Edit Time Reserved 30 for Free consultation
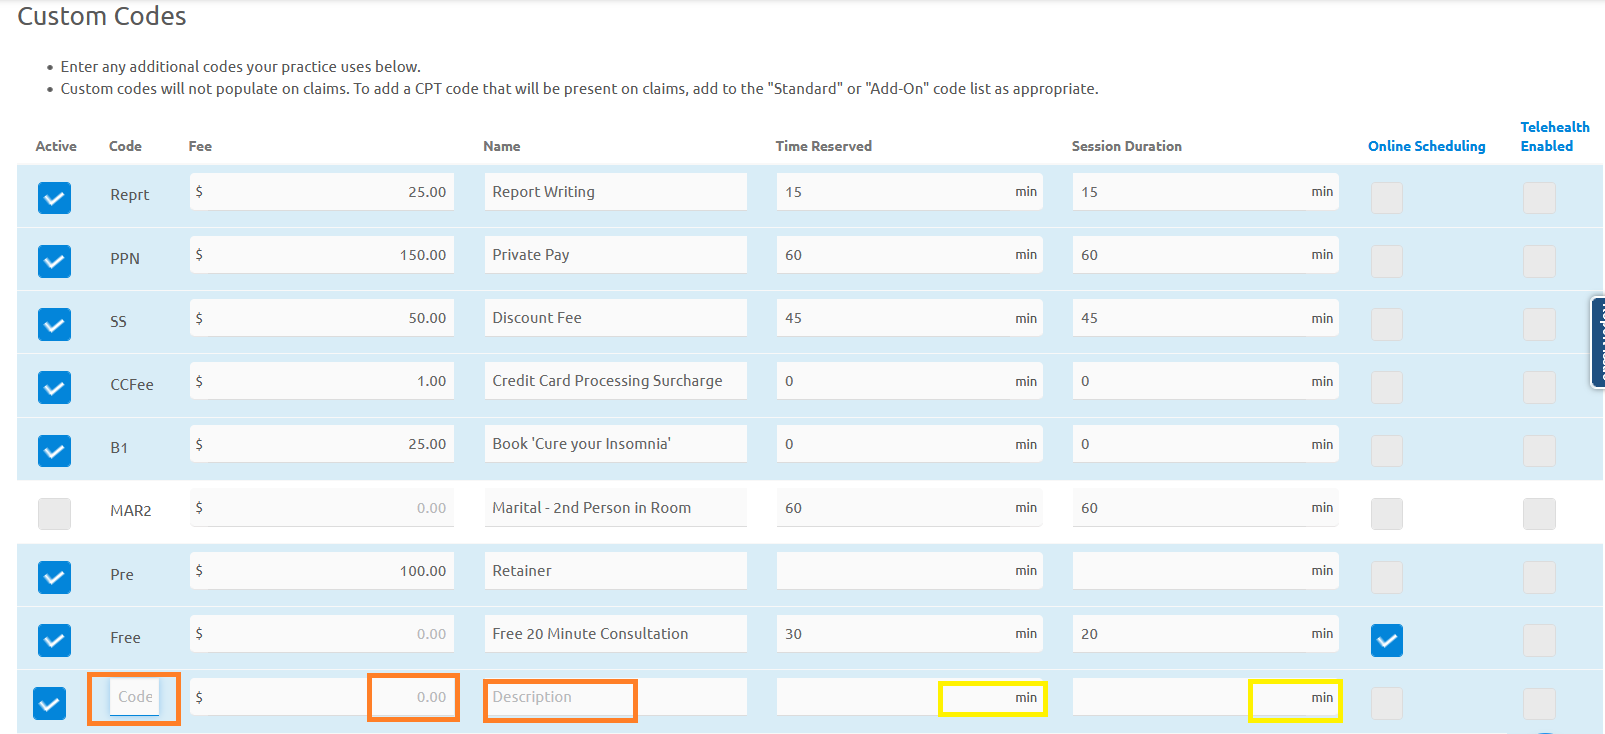The height and width of the screenshot is (734, 1605). click(x=909, y=634)
